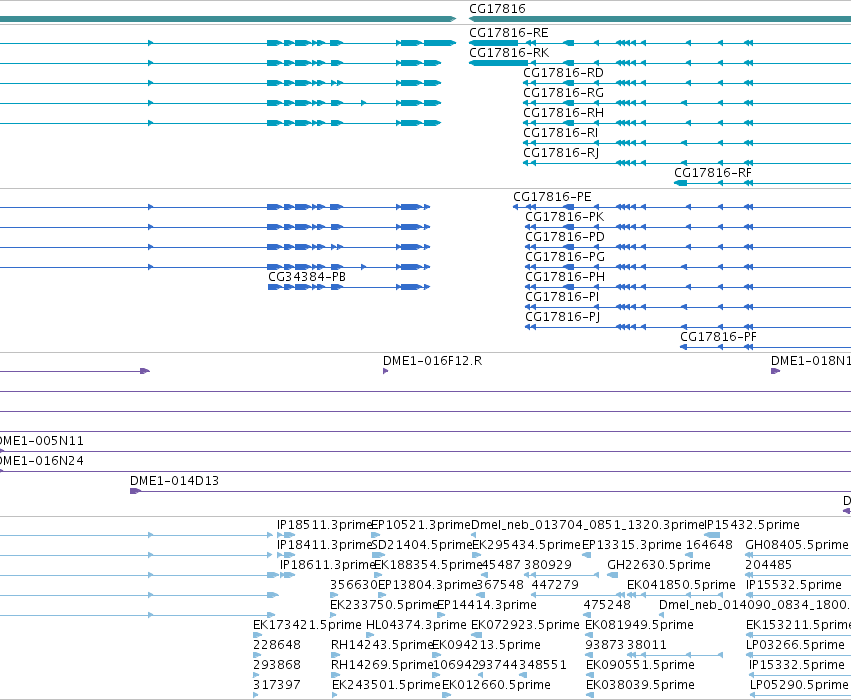Viewport: 851px width, 700px height.
Task: Select transcript CG17816-RI
Action: 561,133
